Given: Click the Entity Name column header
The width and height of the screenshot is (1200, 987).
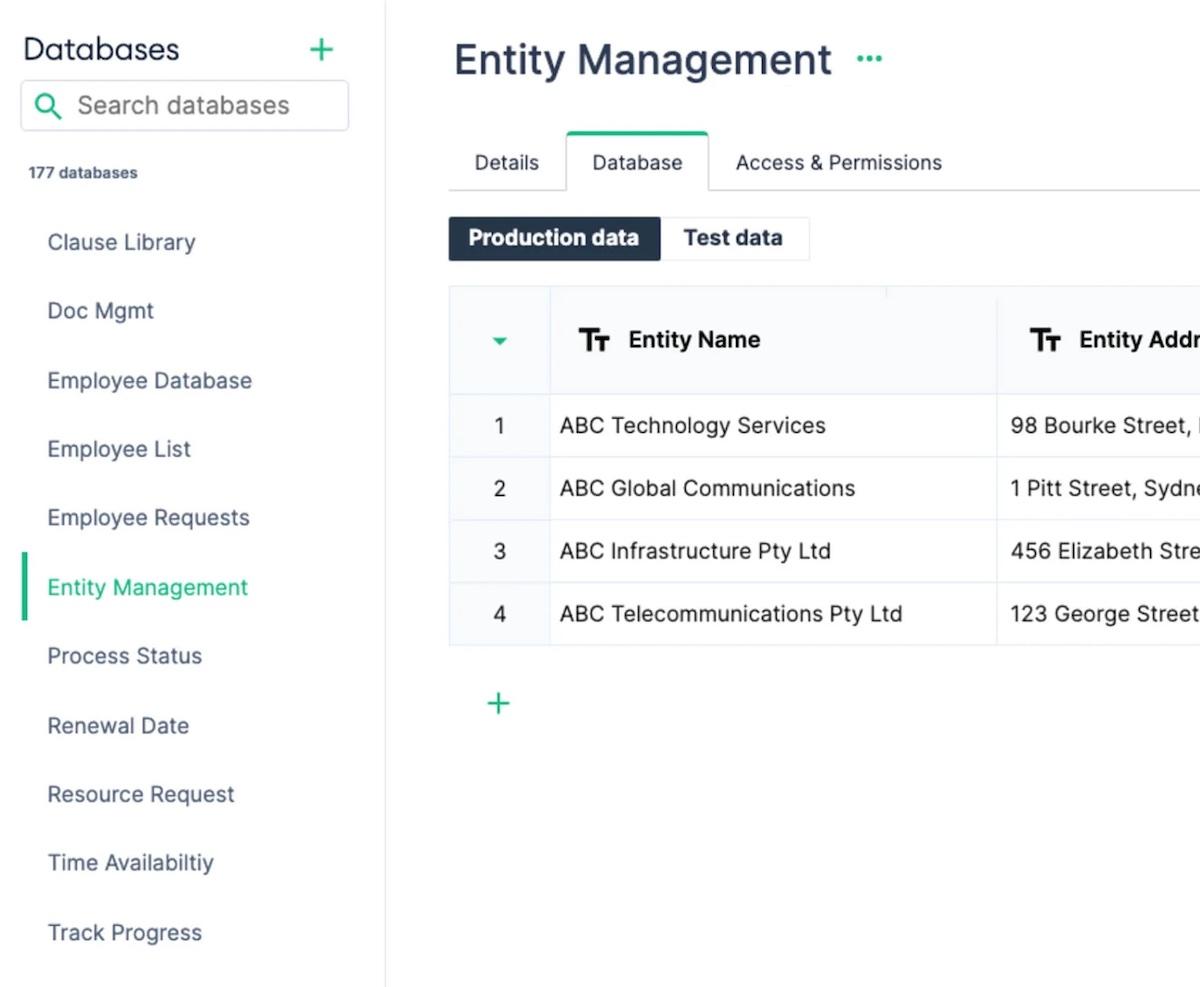Looking at the screenshot, I should (694, 340).
